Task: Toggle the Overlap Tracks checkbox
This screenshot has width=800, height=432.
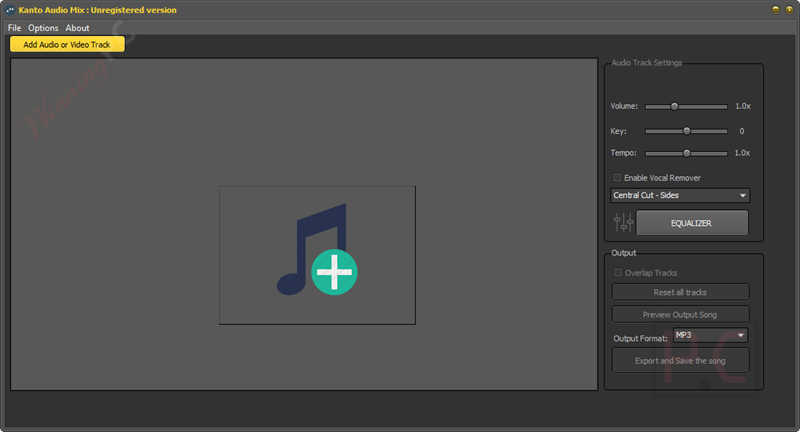Action: click(618, 272)
